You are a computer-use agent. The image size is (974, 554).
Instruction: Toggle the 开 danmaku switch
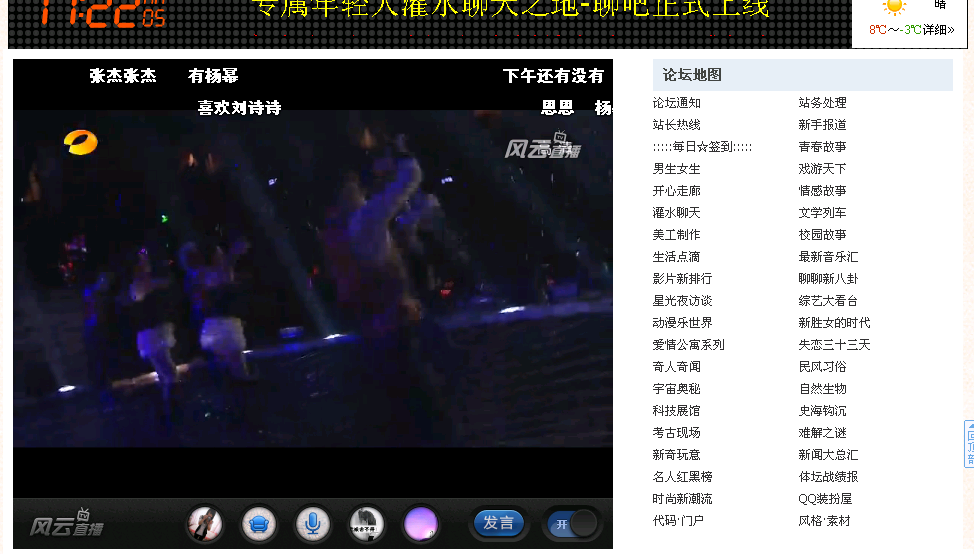click(572, 523)
